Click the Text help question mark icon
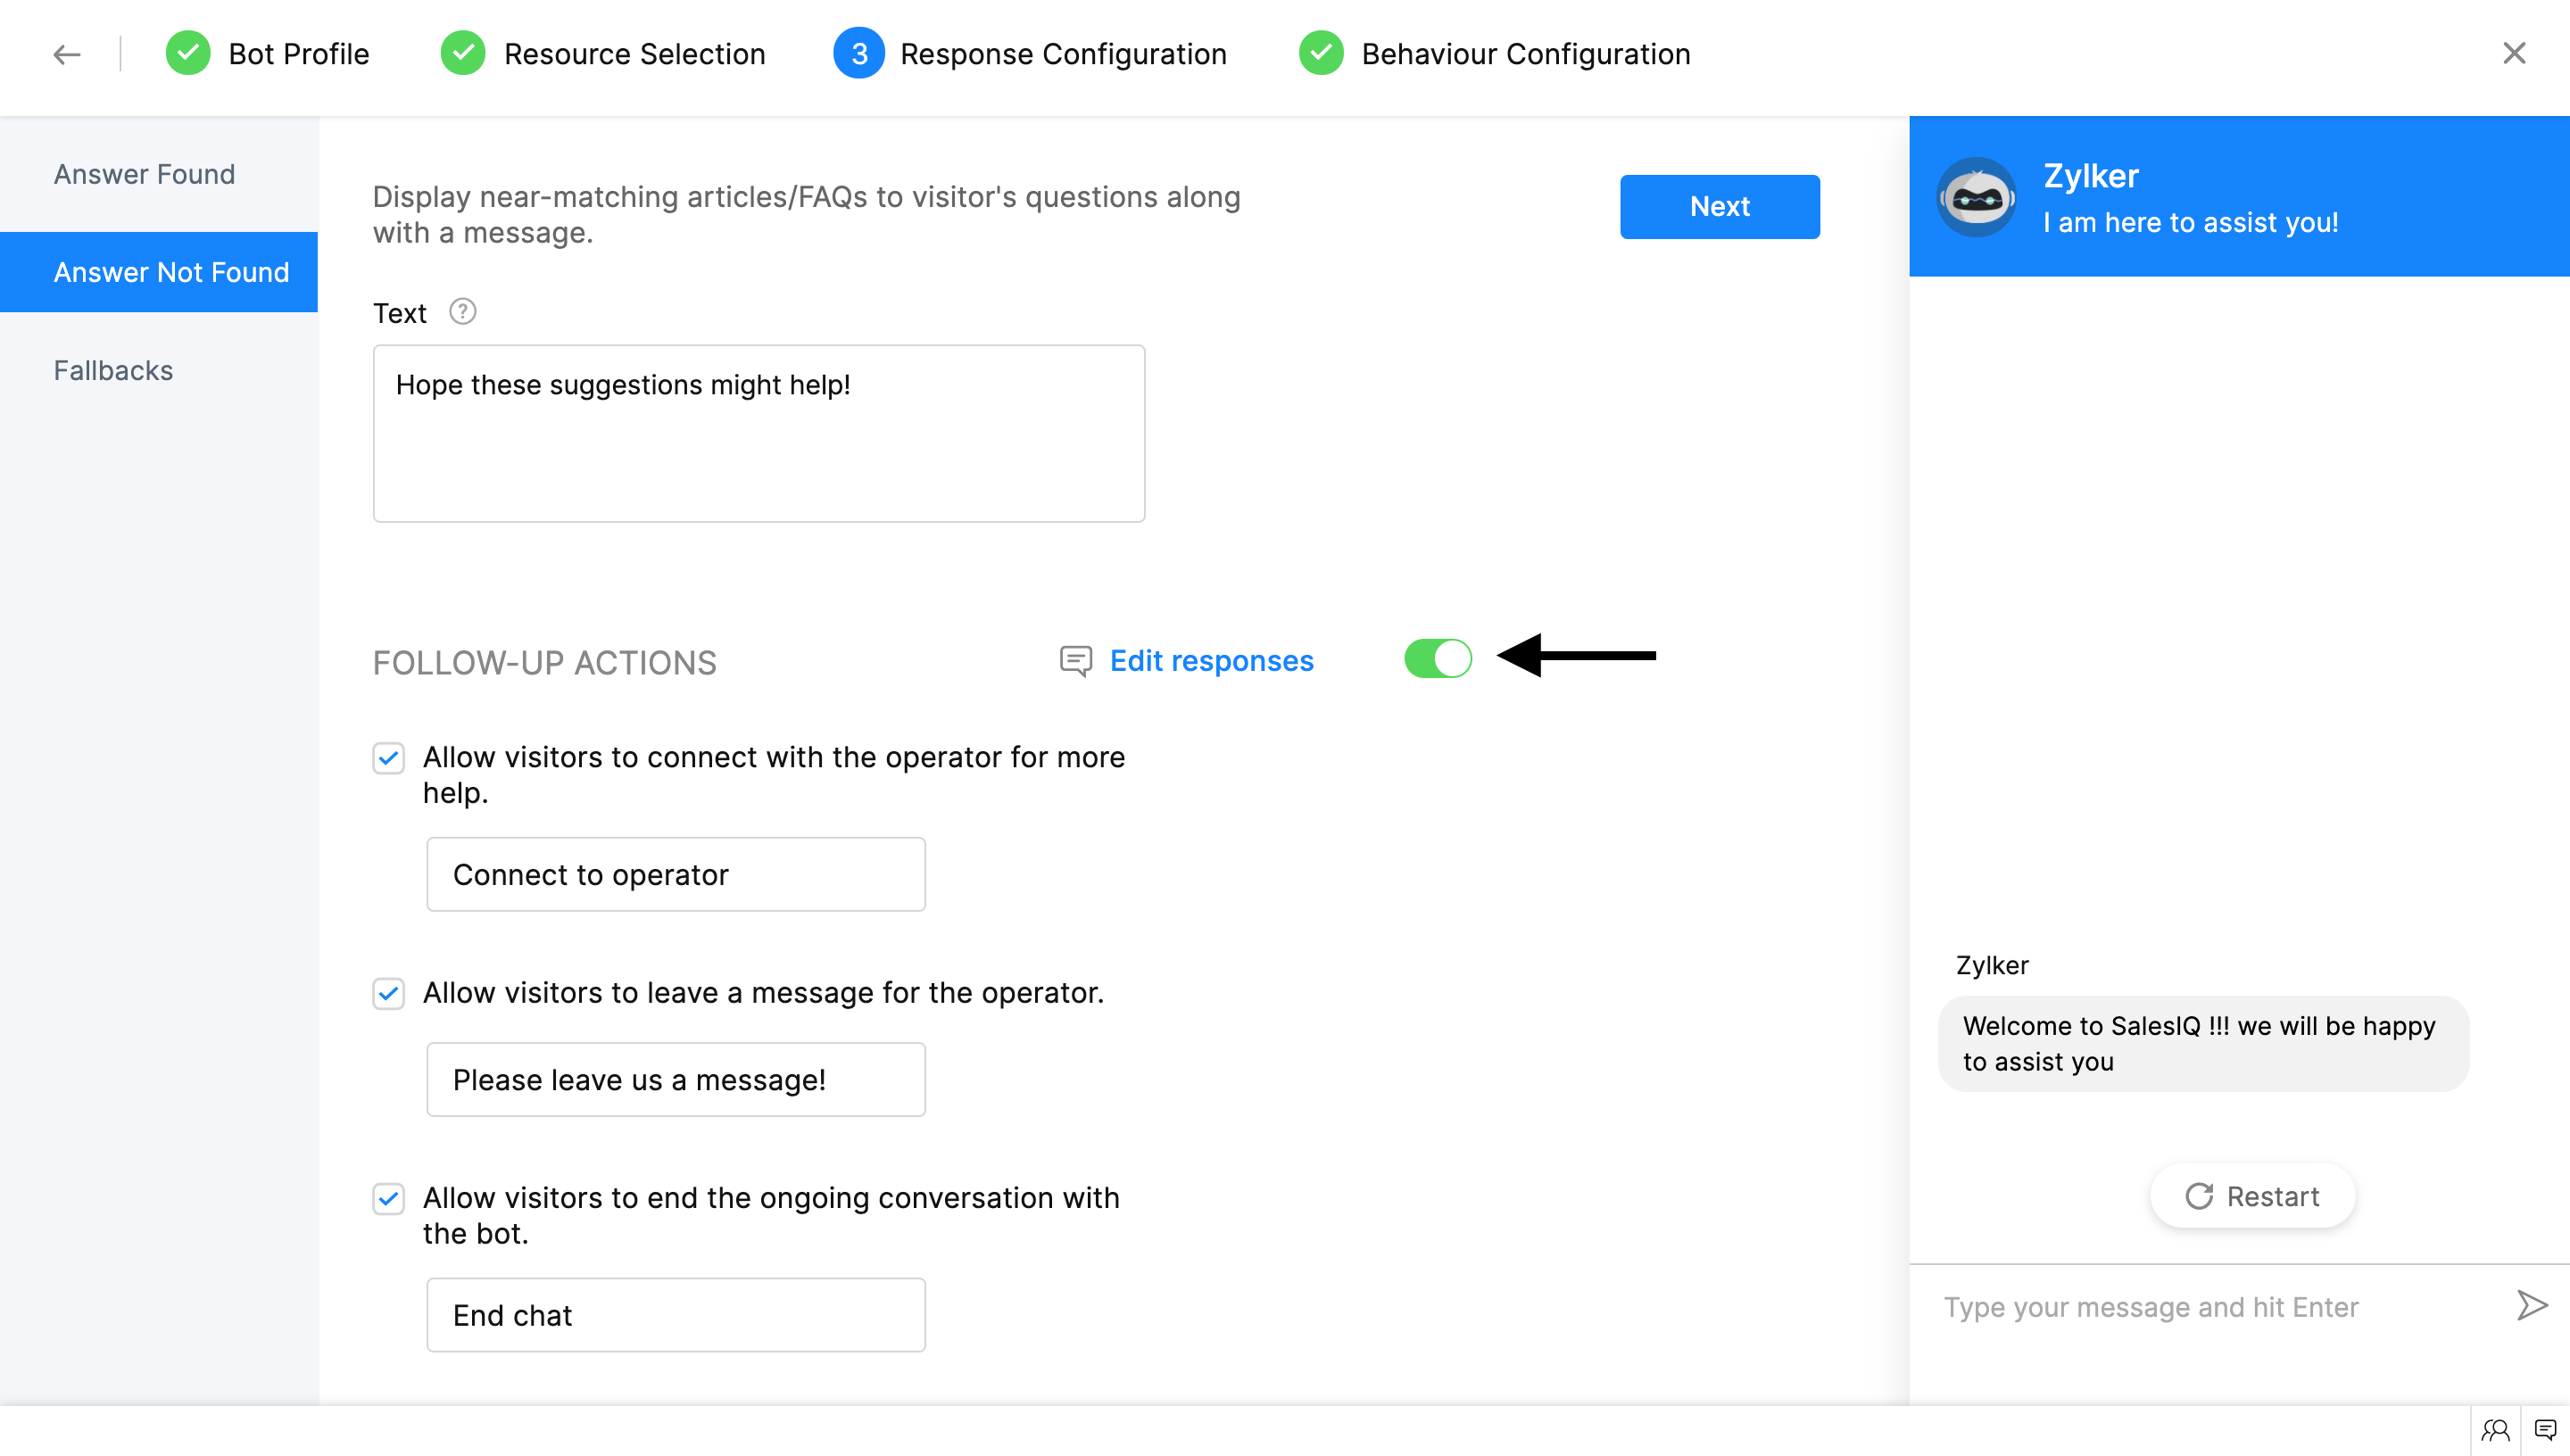 point(462,312)
